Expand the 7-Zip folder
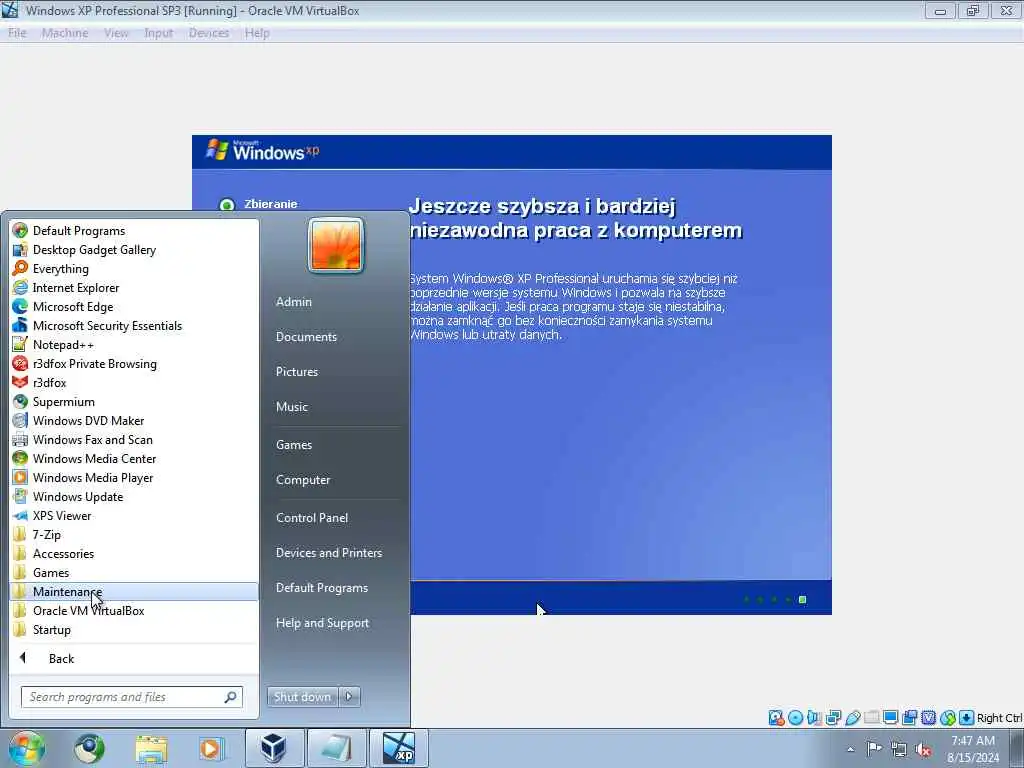This screenshot has height=768, width=1024. point(134,534)
